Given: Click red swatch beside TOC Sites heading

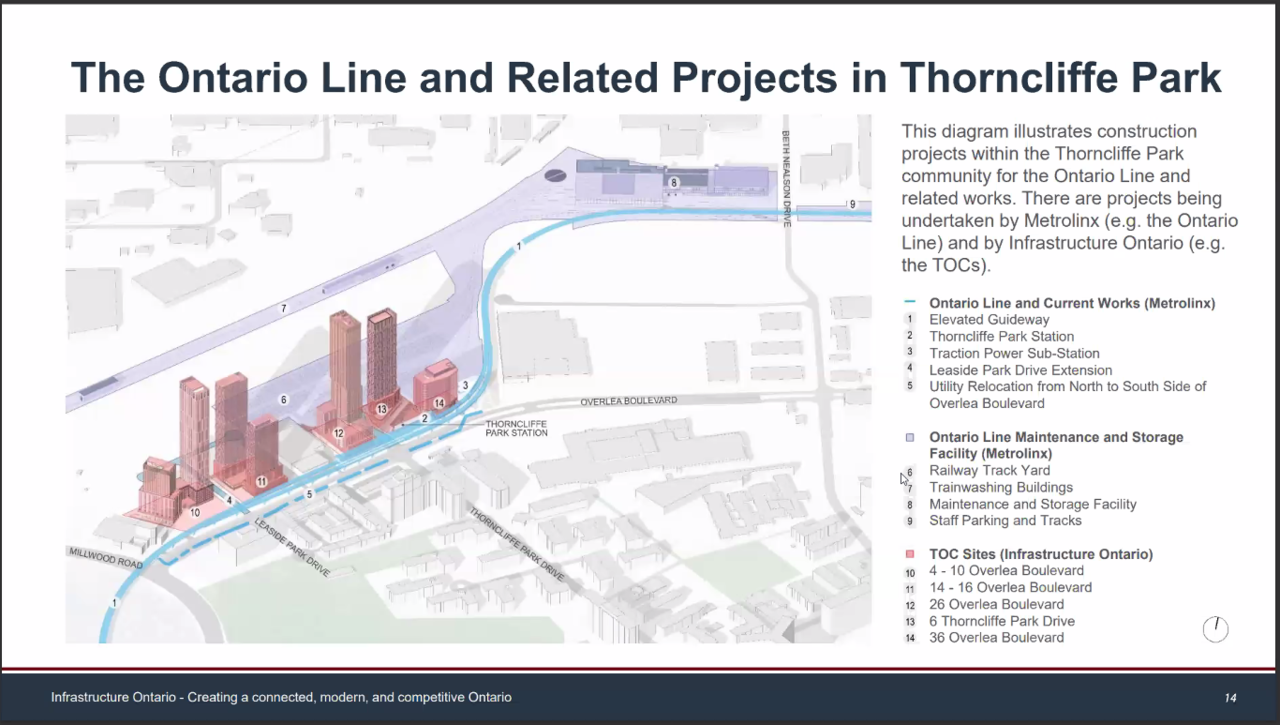Looking at the screenshot, I should (909, 554).
